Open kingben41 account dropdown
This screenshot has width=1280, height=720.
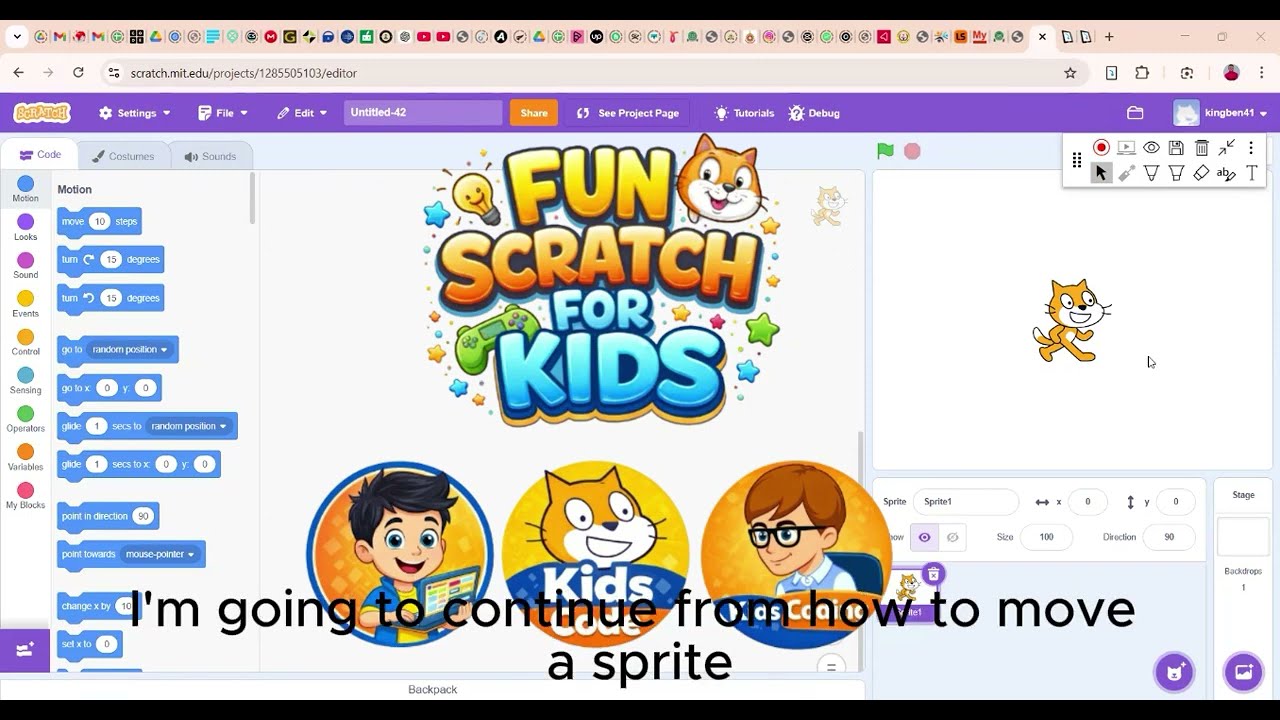click(1221, 113)
